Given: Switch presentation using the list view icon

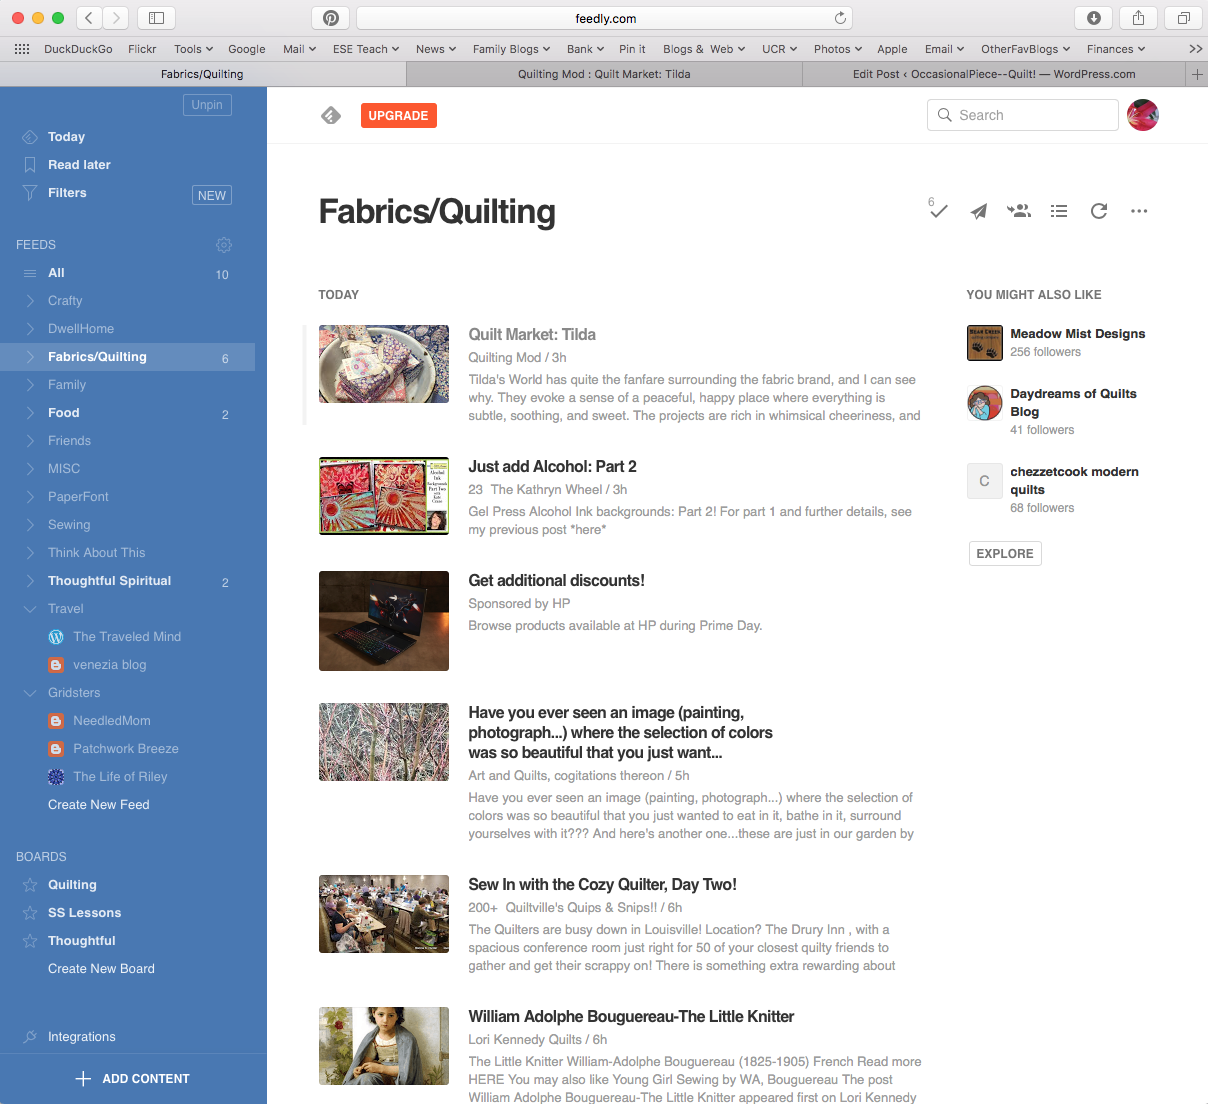Looking at the screenshot, I should [1058, 211].
